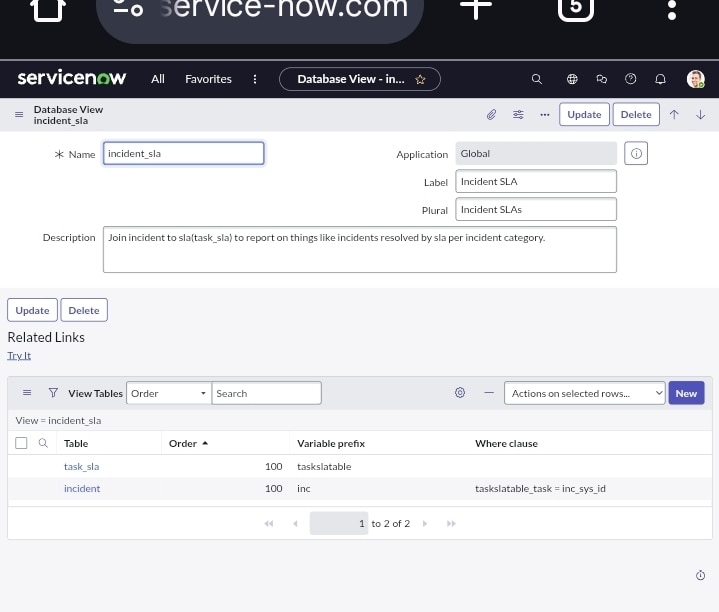This screenshot has width=719, height=612.
Task: Open the help question mark icon
Action: [x=631, y=79]
